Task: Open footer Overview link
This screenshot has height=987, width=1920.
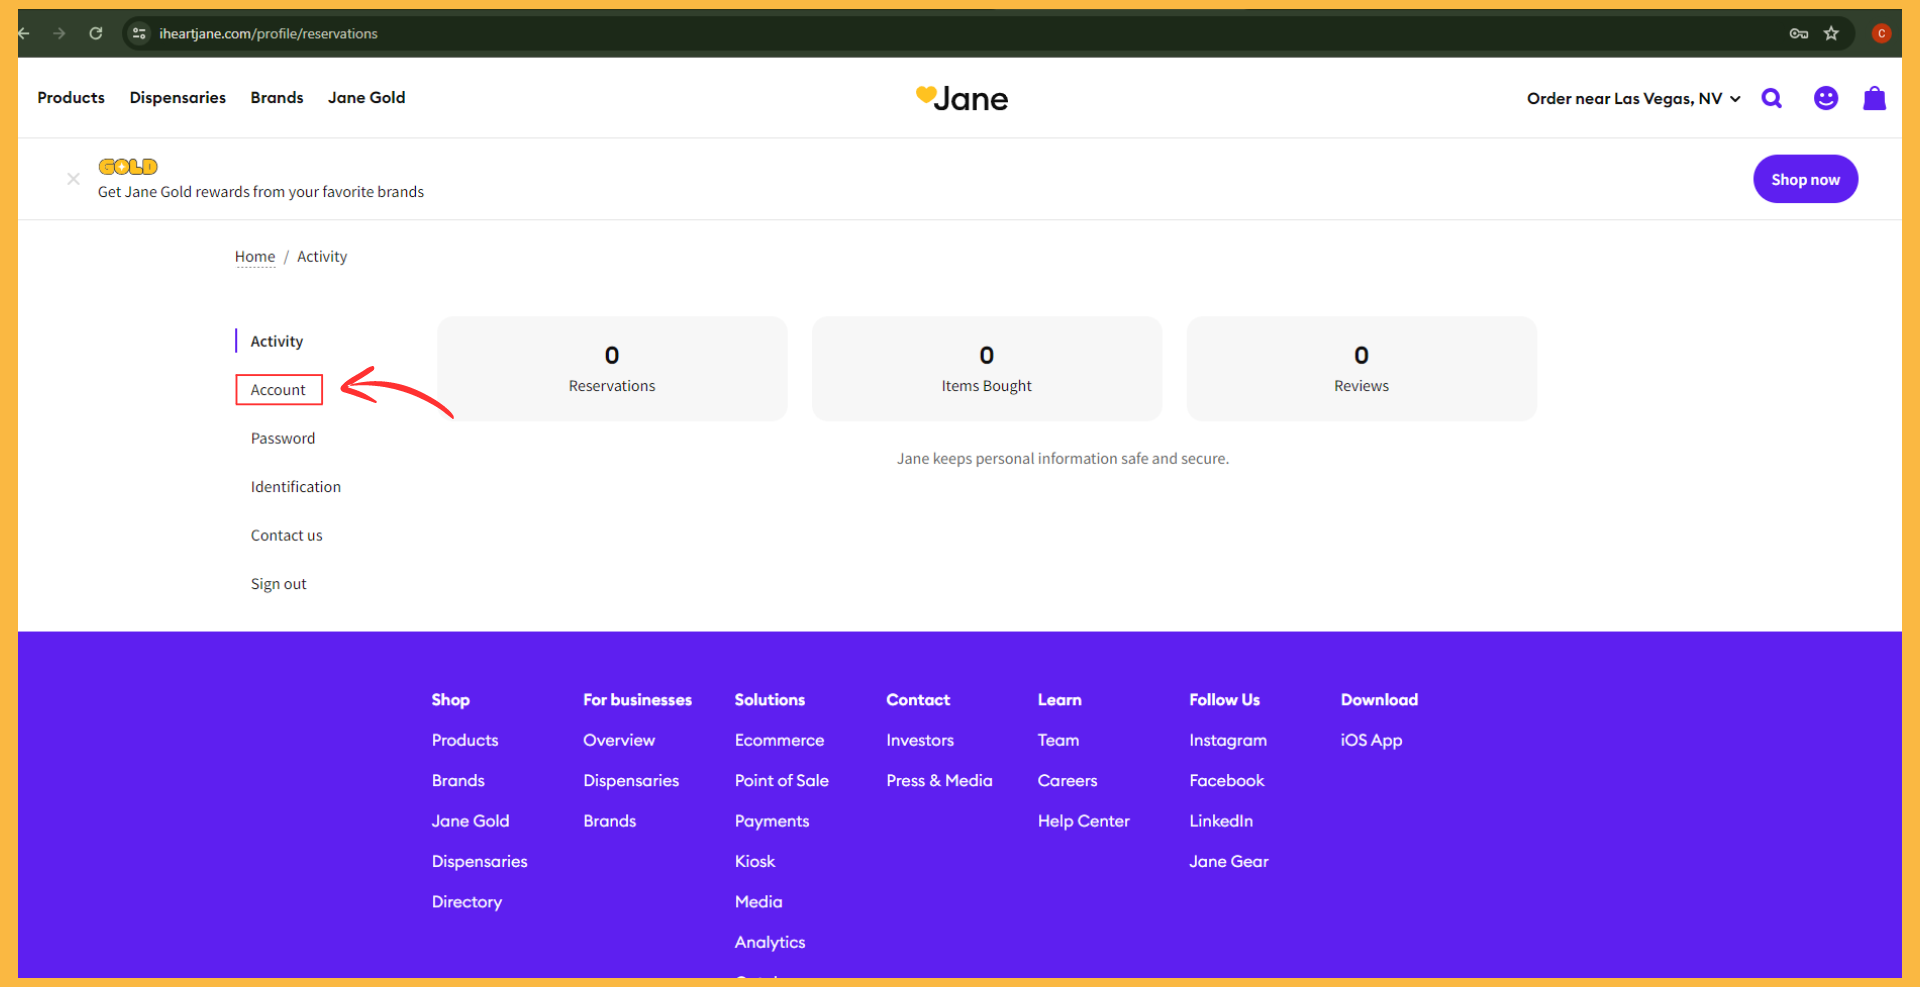Action: (x=619, y=740)
